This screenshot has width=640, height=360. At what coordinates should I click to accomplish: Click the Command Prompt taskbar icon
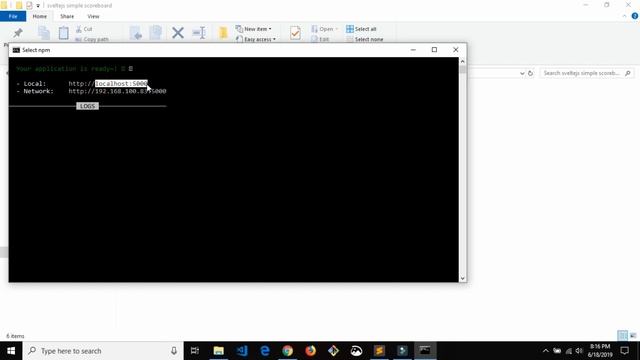[425, 351]
